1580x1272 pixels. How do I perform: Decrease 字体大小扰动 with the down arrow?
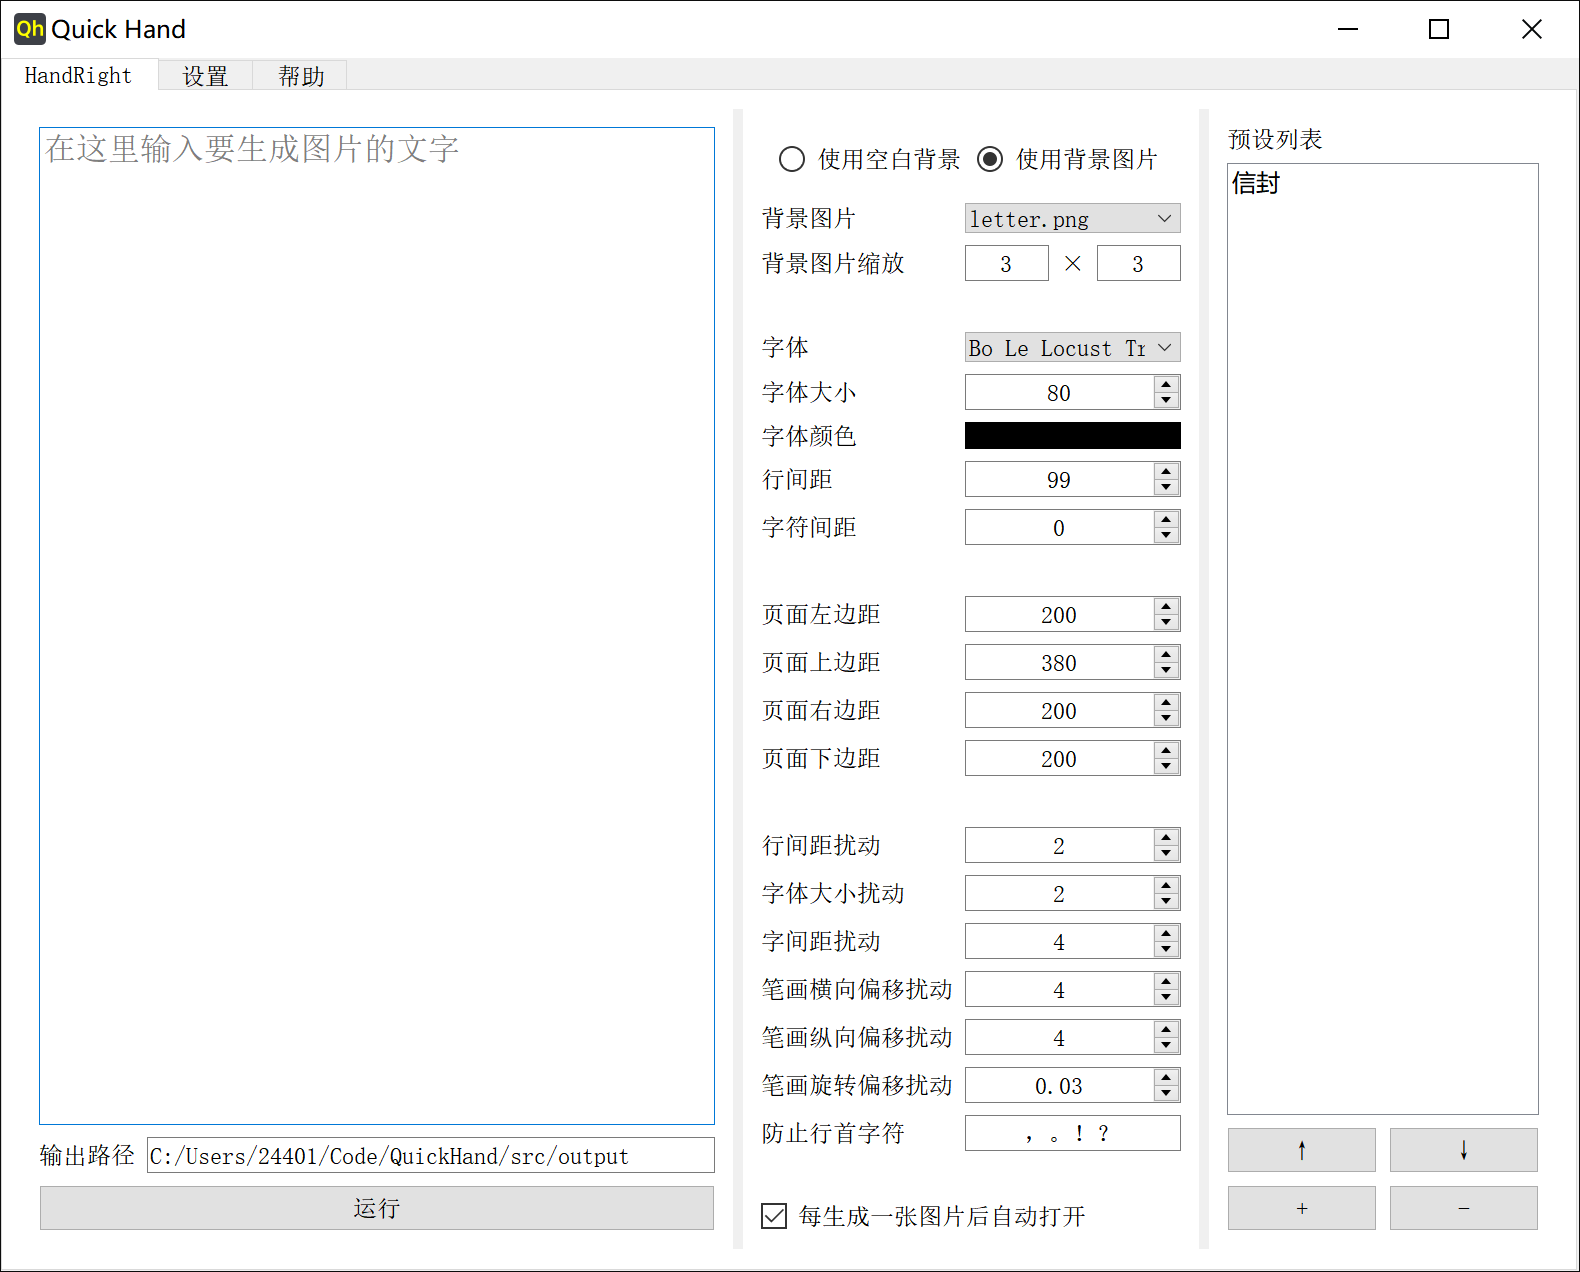[x=1167, y=901]
